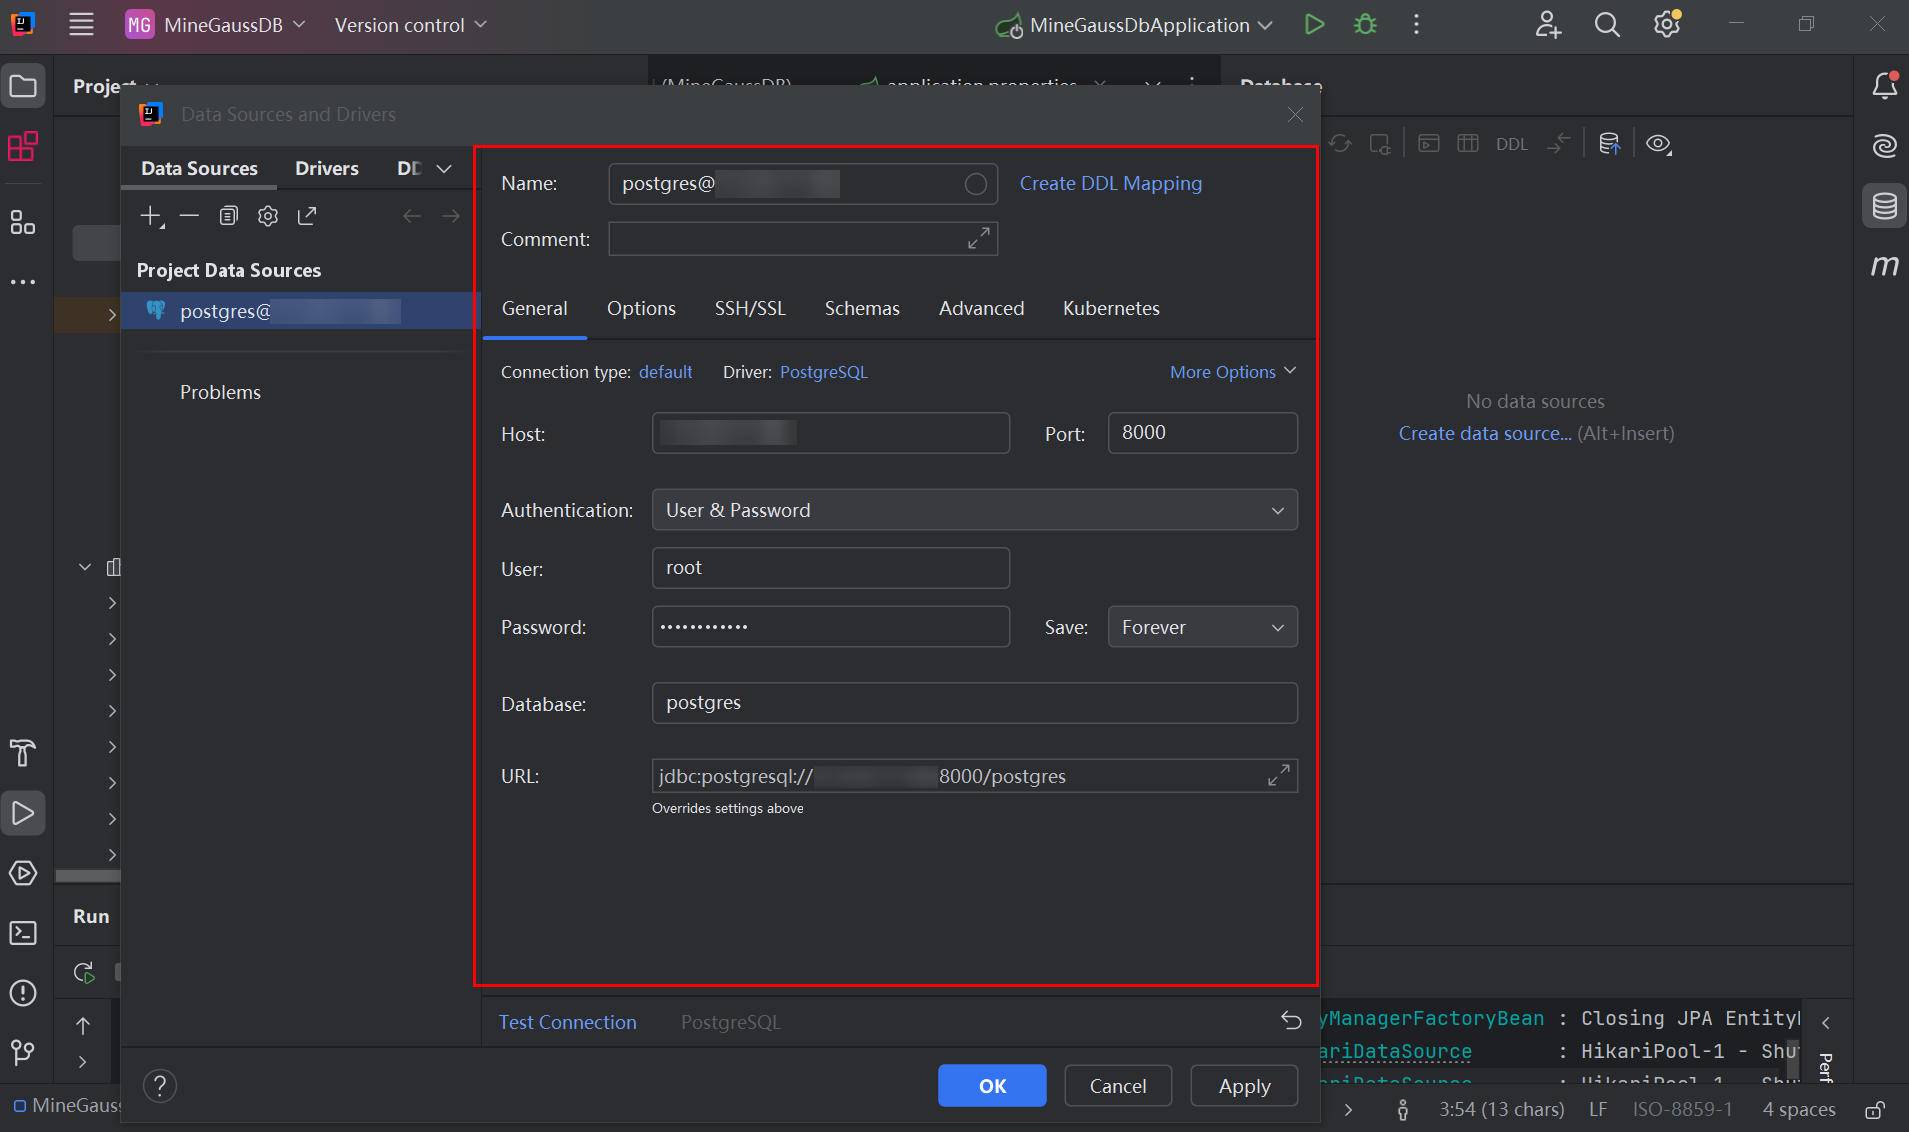Reset changes with the revert arrow icon
1909x1132 pixels.
(1291, 1021)
